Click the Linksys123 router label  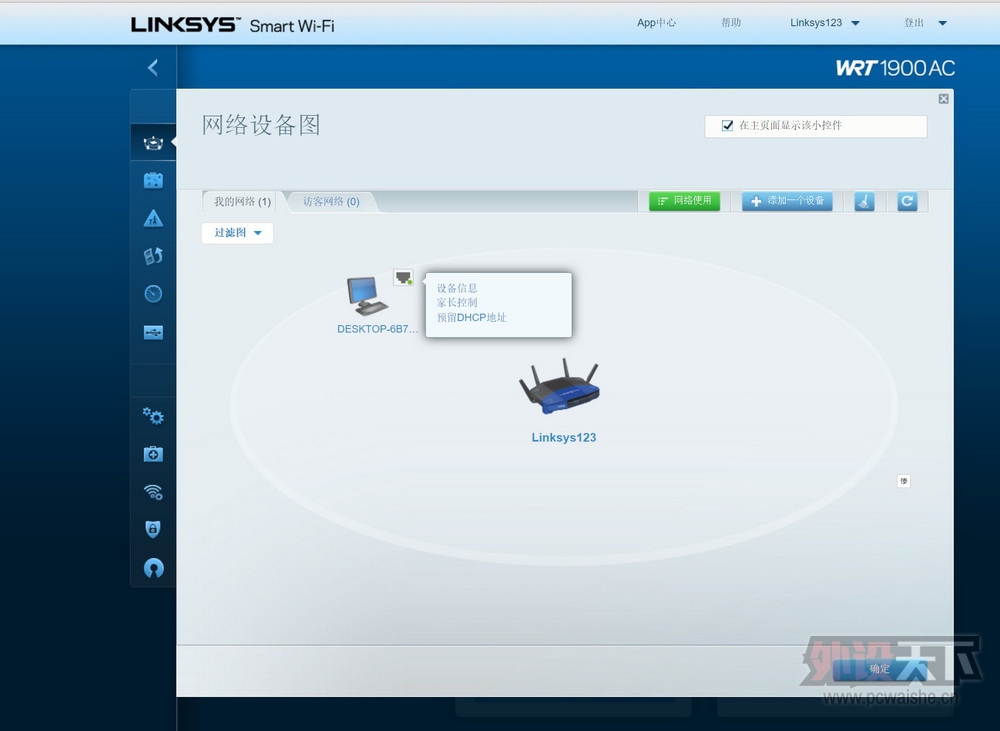click(x=564, y=438)
